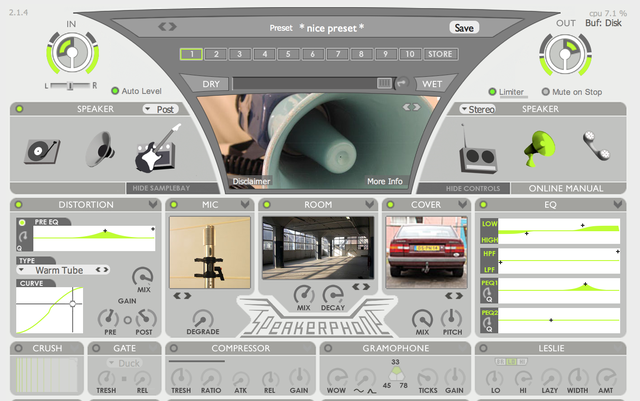Select the radio speaker icon

click(478, 150)
